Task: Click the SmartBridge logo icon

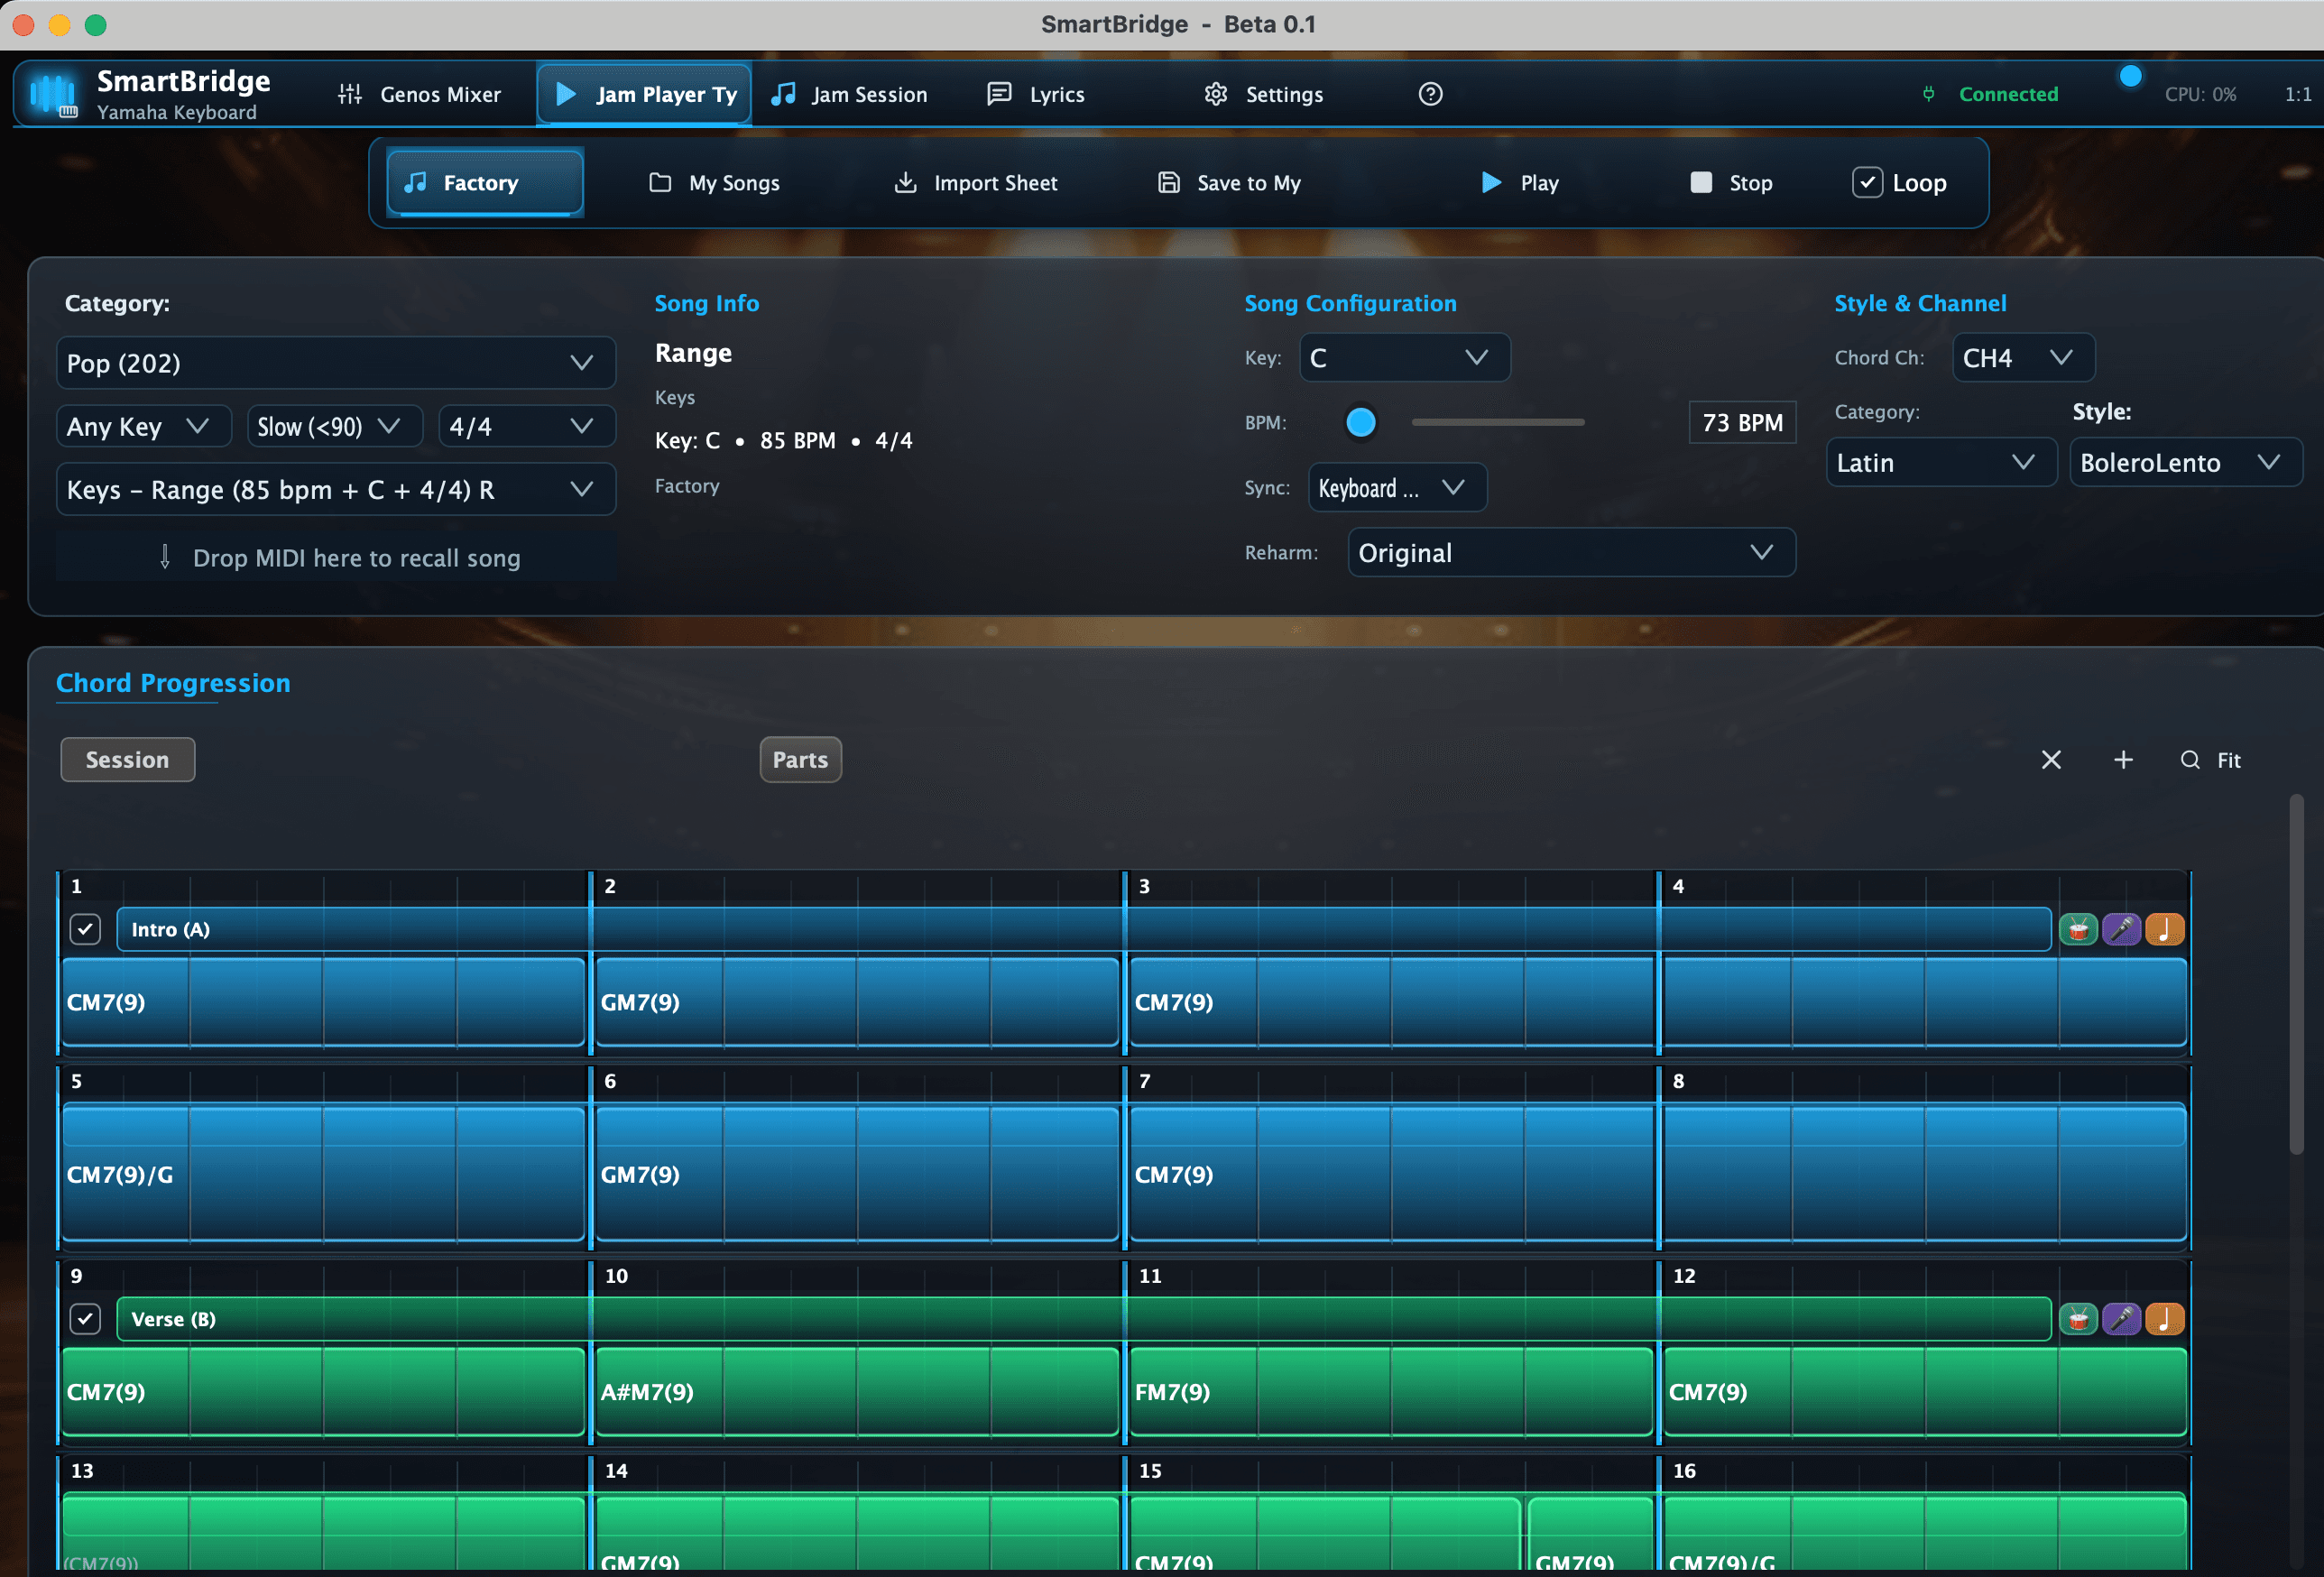Action: coord(53,94)
